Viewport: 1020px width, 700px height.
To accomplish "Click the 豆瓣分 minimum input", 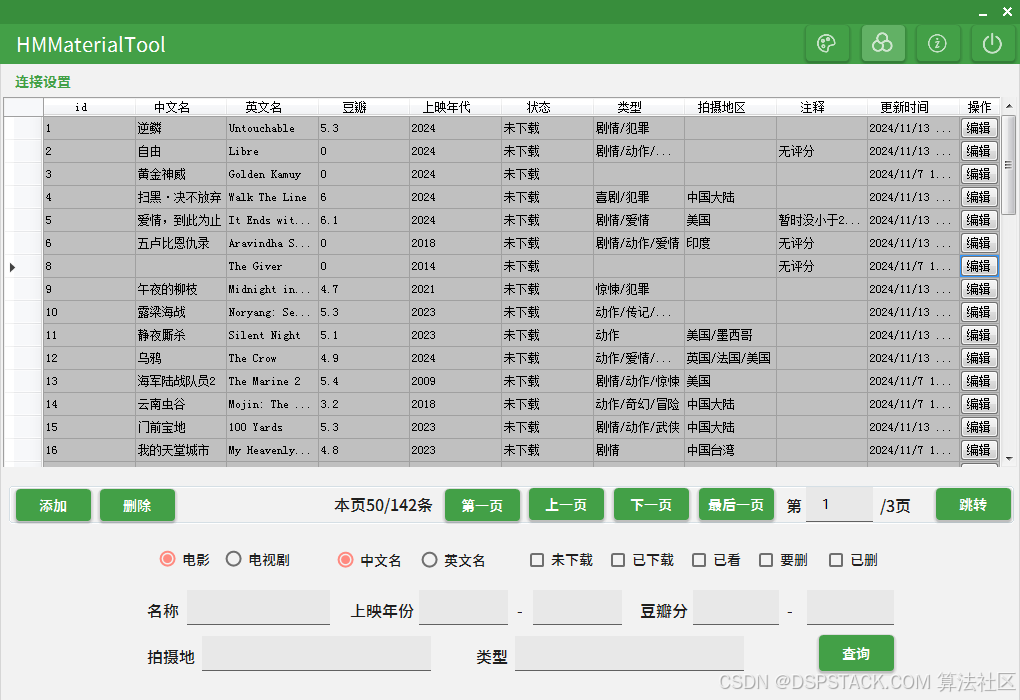I will pyautogui.click(x=736, y=608).
